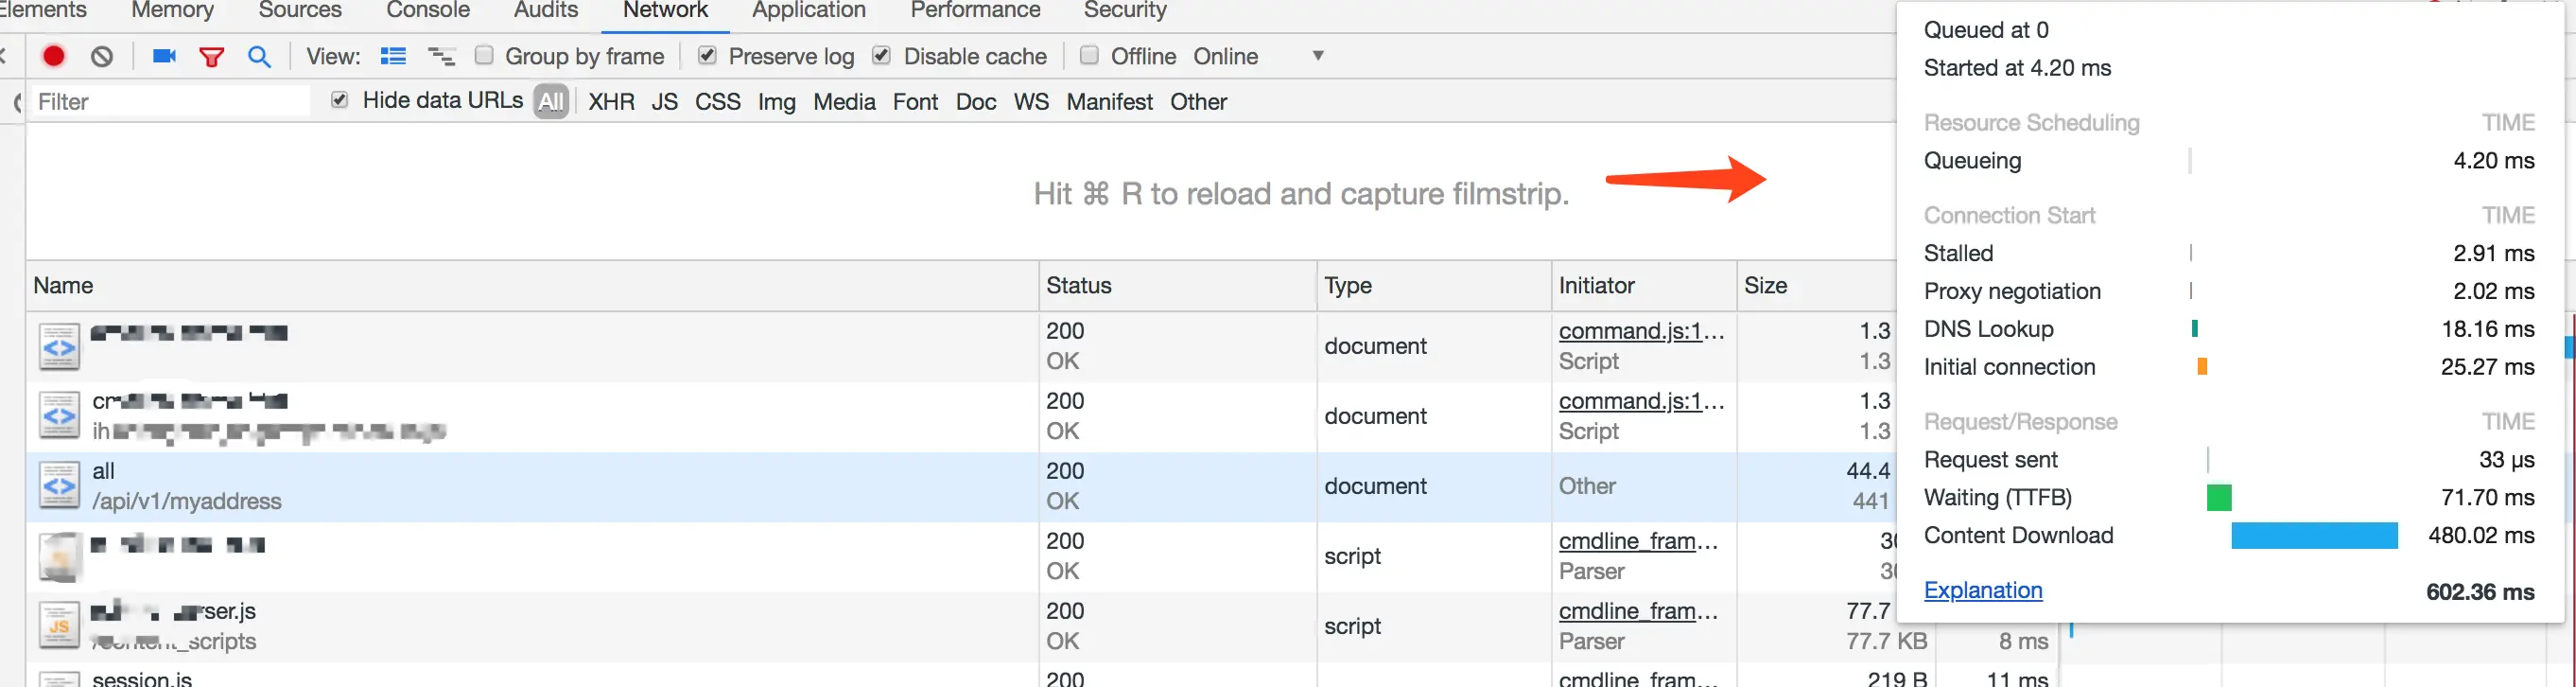Viewport: 2576px width, 687px height.
Task: Open the Security tab
Action: click(x=1125, y=10)
